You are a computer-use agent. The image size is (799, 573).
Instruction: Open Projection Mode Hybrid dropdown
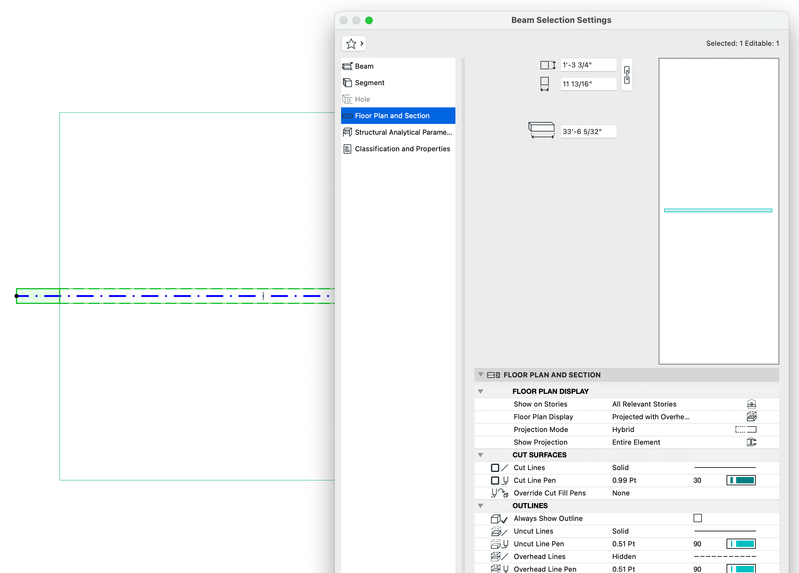point(623,430)
